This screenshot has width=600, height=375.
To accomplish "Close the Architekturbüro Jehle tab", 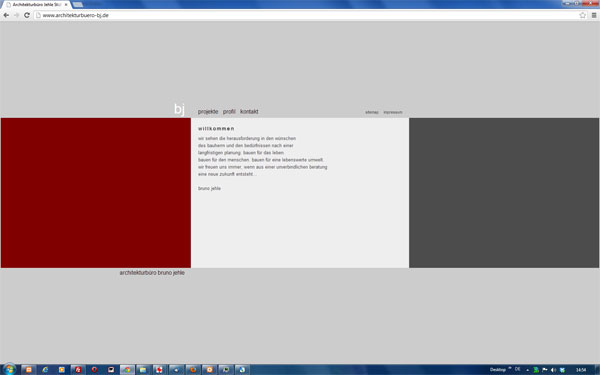I will (66, 5).
